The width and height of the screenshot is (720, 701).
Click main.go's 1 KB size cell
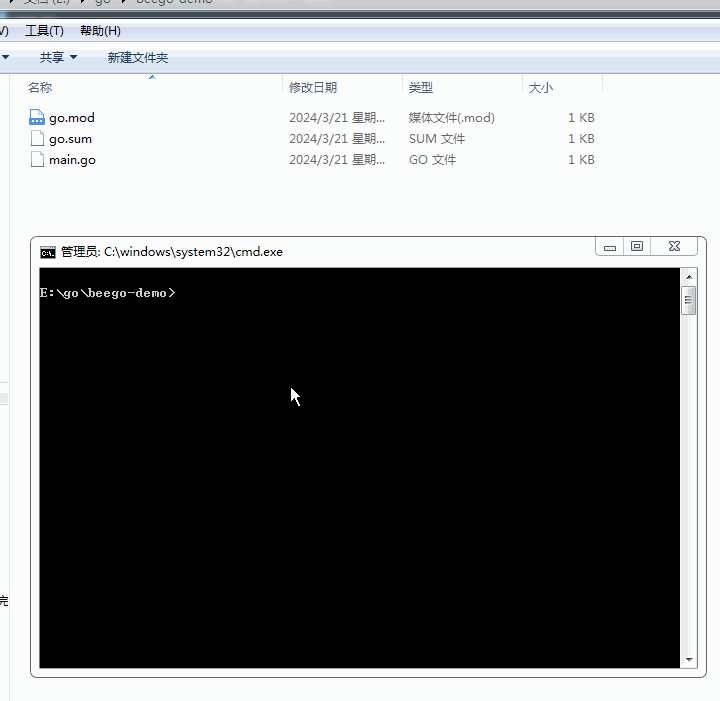581,160
